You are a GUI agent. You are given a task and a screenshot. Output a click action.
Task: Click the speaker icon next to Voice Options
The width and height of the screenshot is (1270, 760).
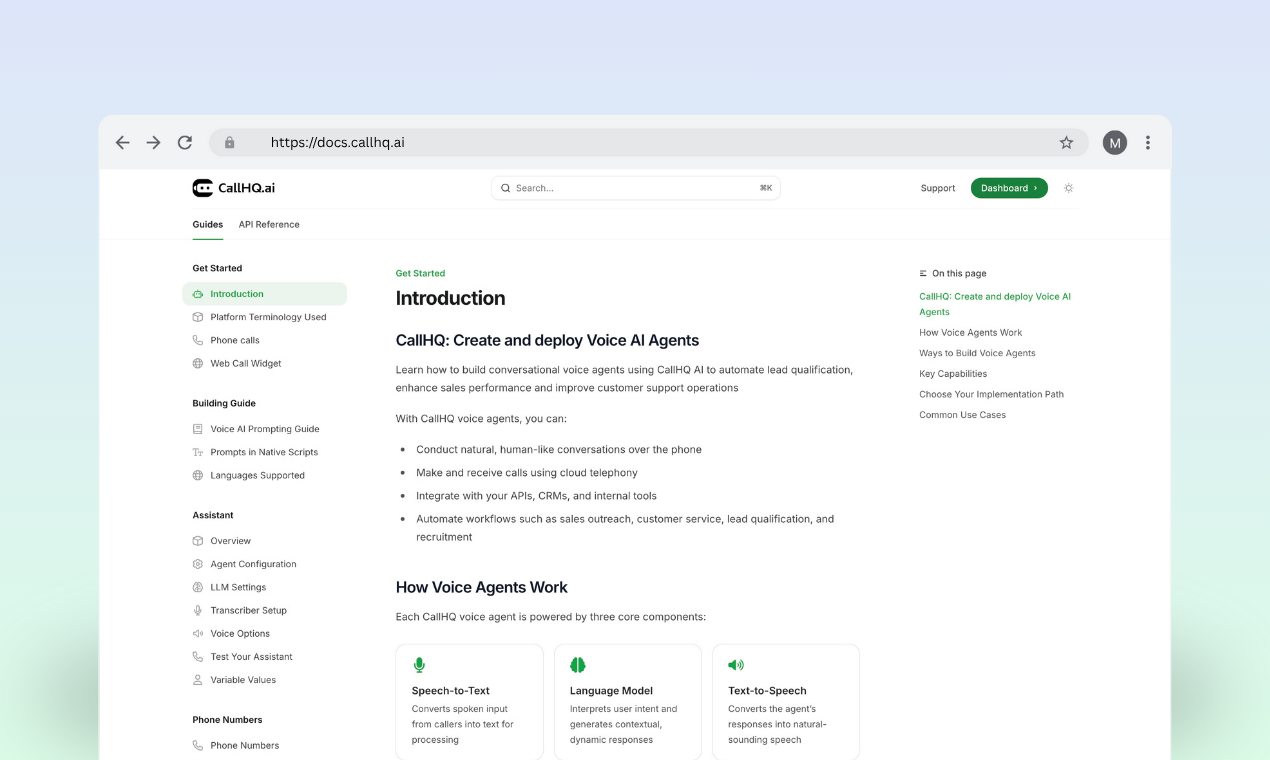[x=198, y=634]
